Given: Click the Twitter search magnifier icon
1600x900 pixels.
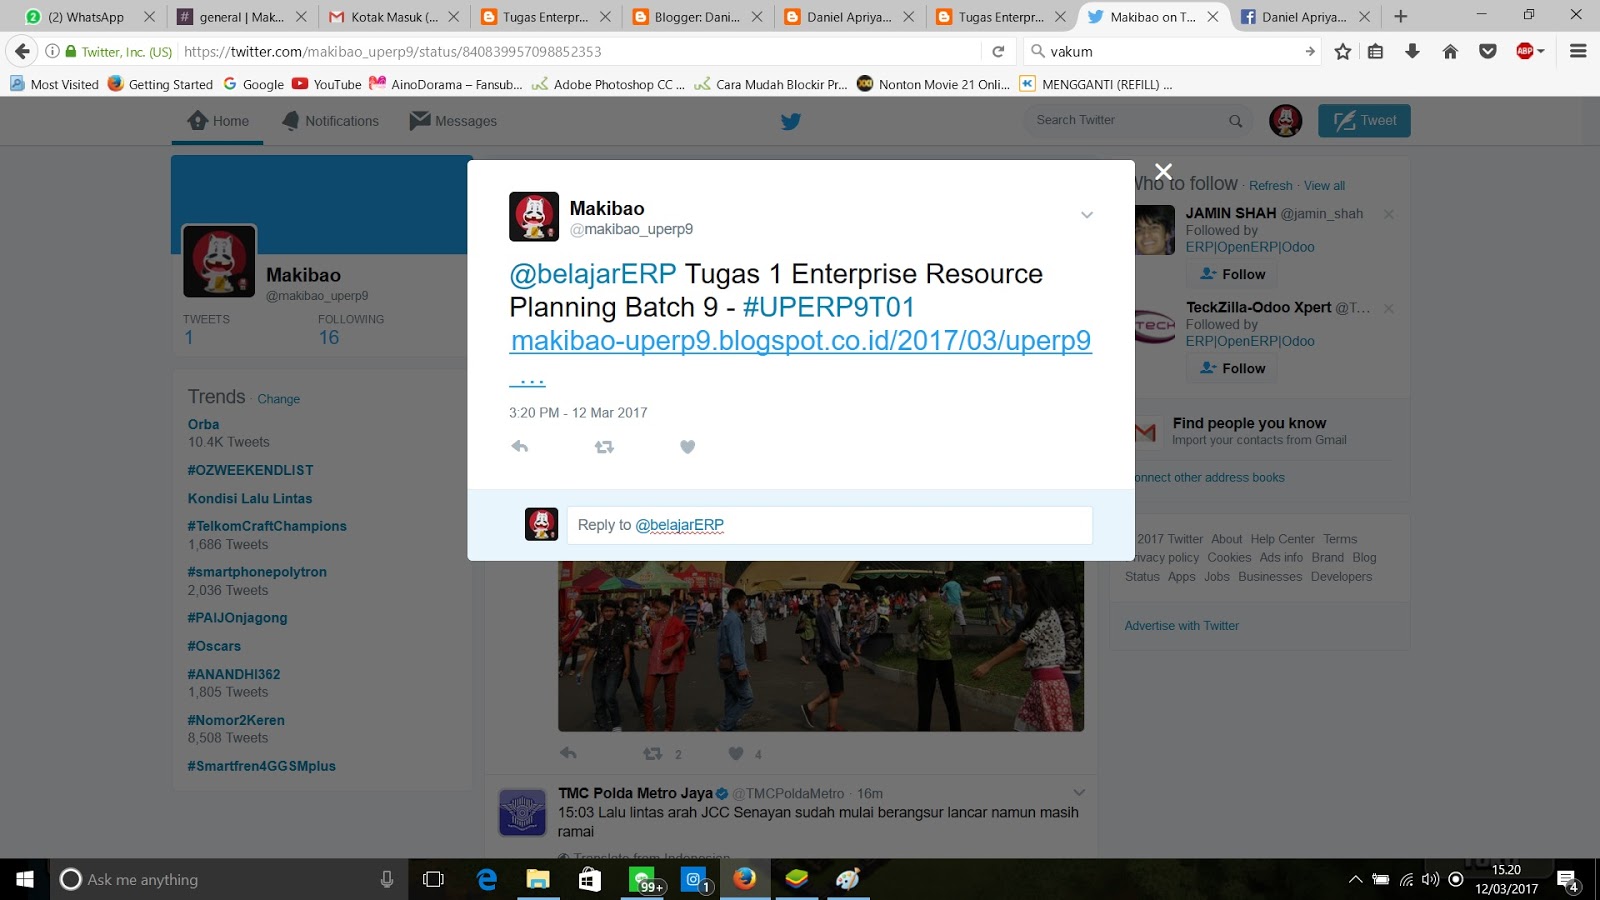Looking at the screenshot, I should pyautogui.click(x=1236, y=121).
